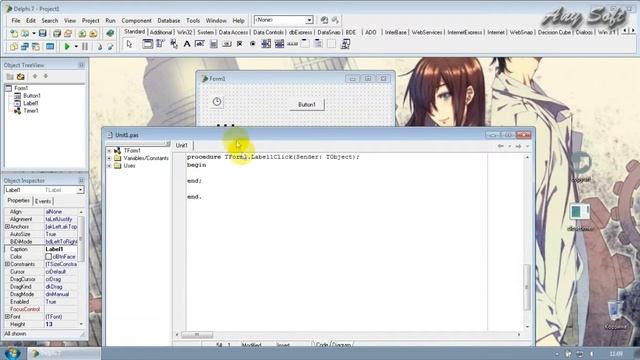The height and width of the screenshot is (360, 640).
Task: Expand Variables/Constants node in code explorer
Action: click(109, 158)
